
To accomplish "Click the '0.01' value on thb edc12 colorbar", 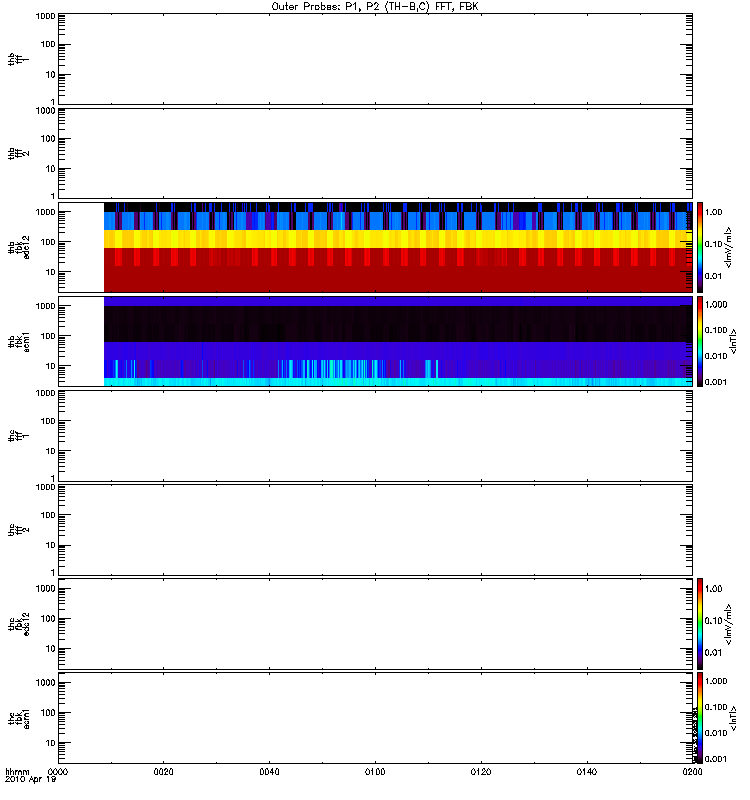I will click(x=714, y=276).
